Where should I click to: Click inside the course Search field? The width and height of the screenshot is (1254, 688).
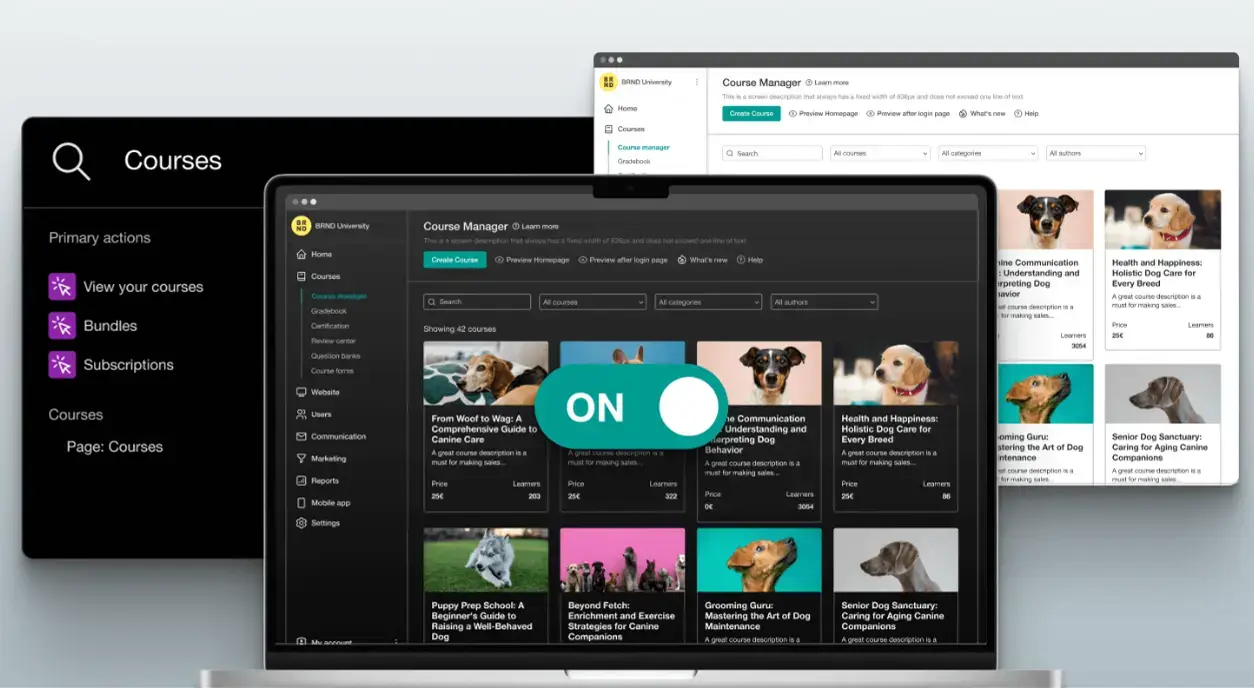click(x=477, y=301)
